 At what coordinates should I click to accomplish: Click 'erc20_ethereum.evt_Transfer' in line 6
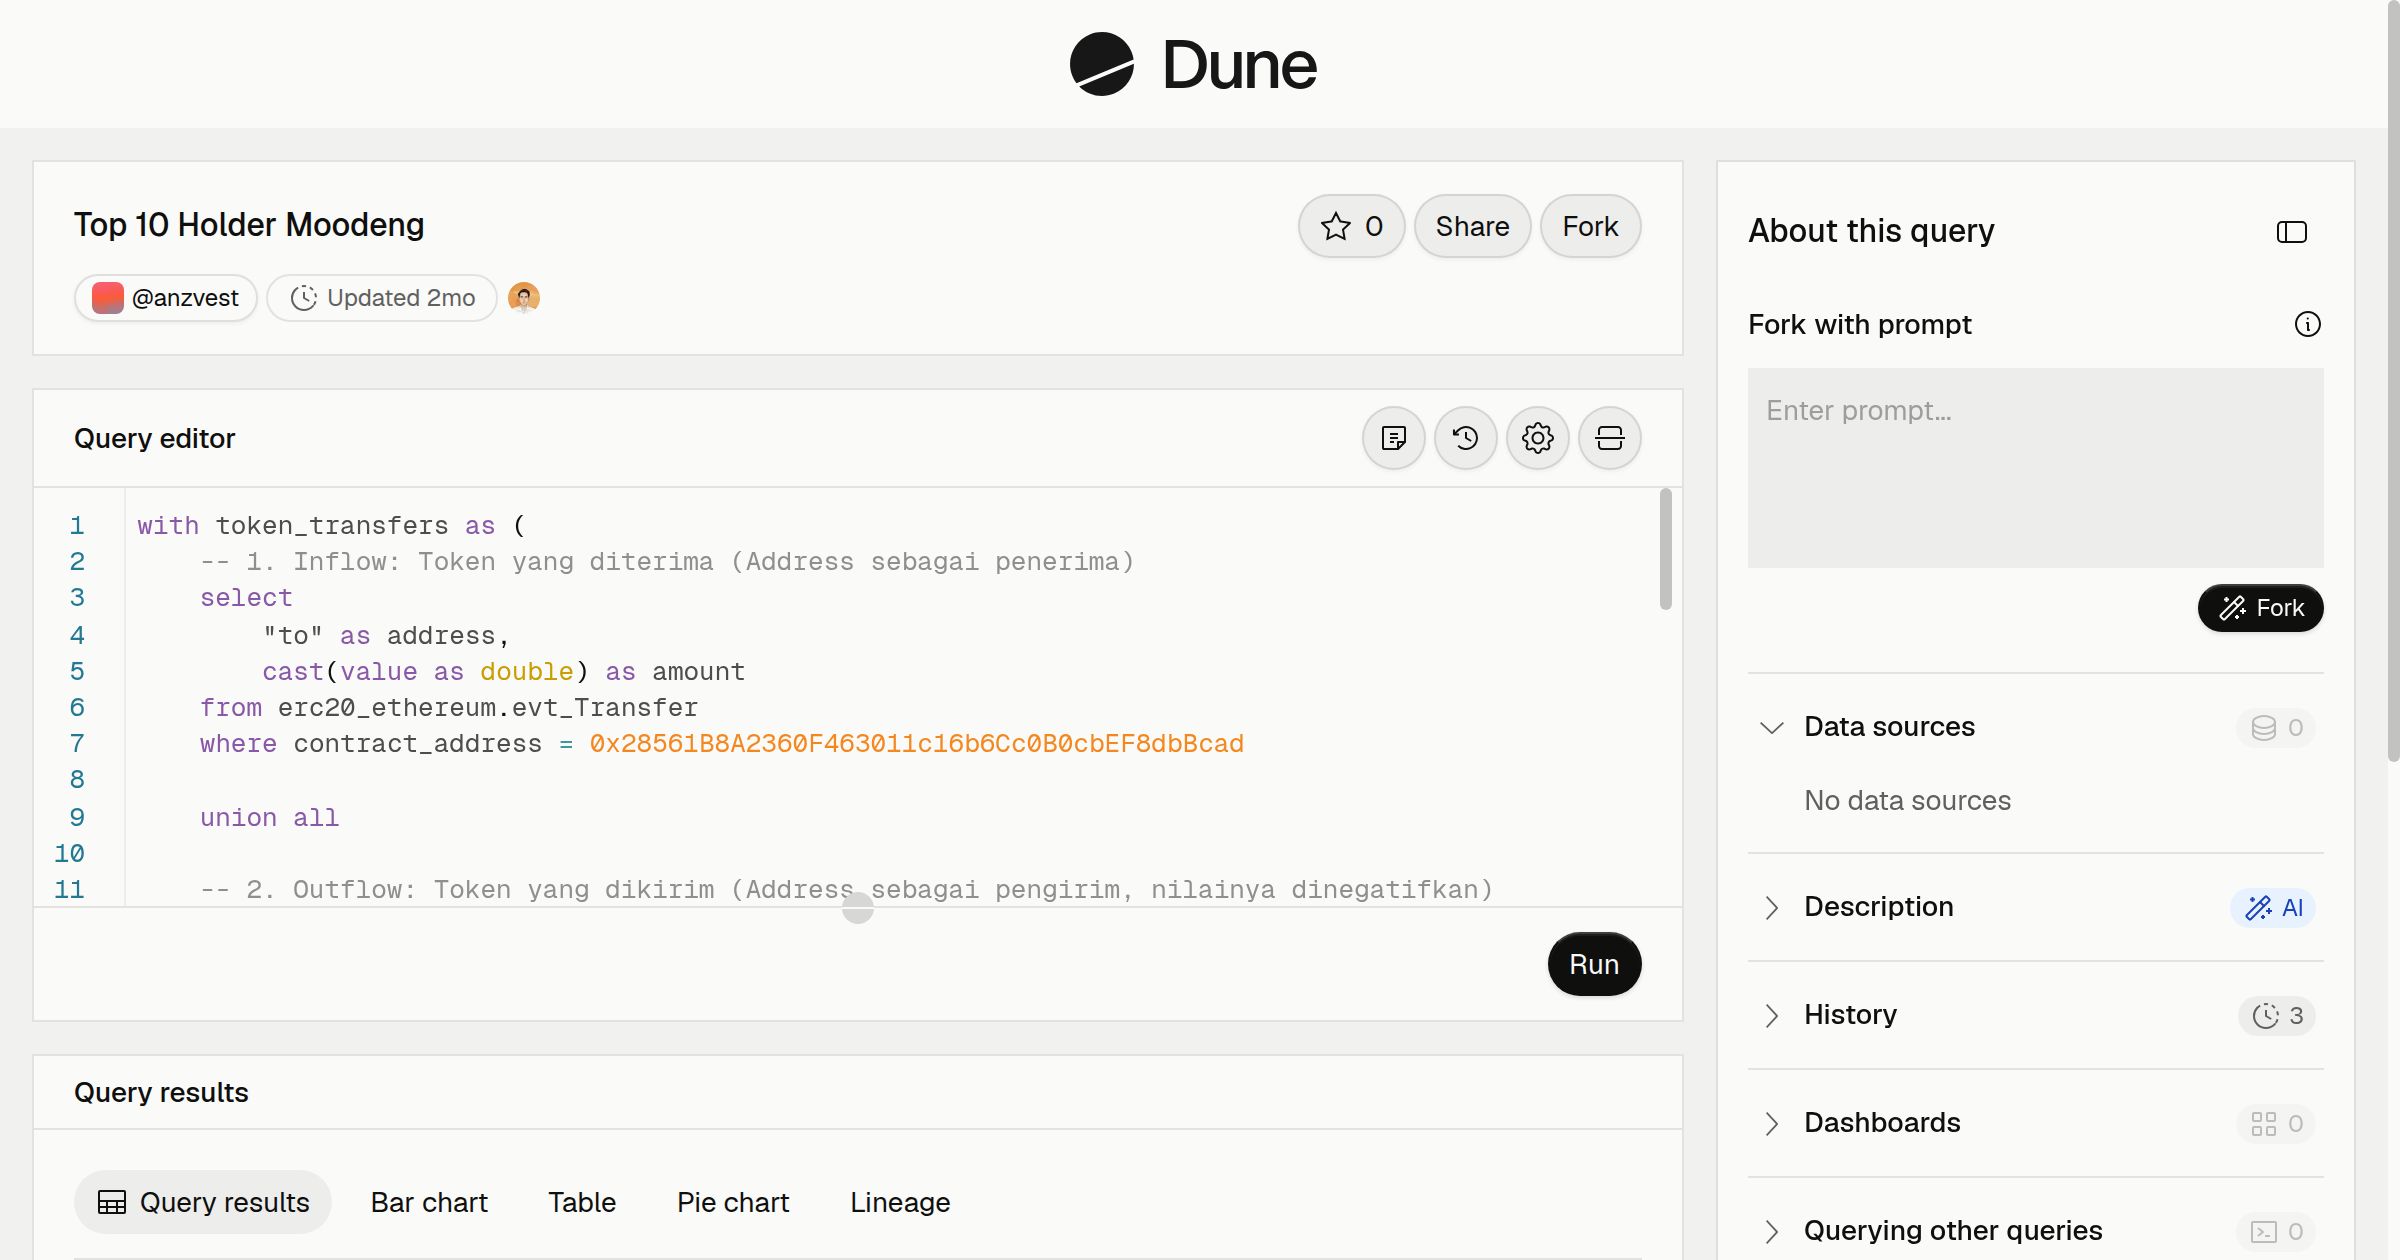[488, 708]
